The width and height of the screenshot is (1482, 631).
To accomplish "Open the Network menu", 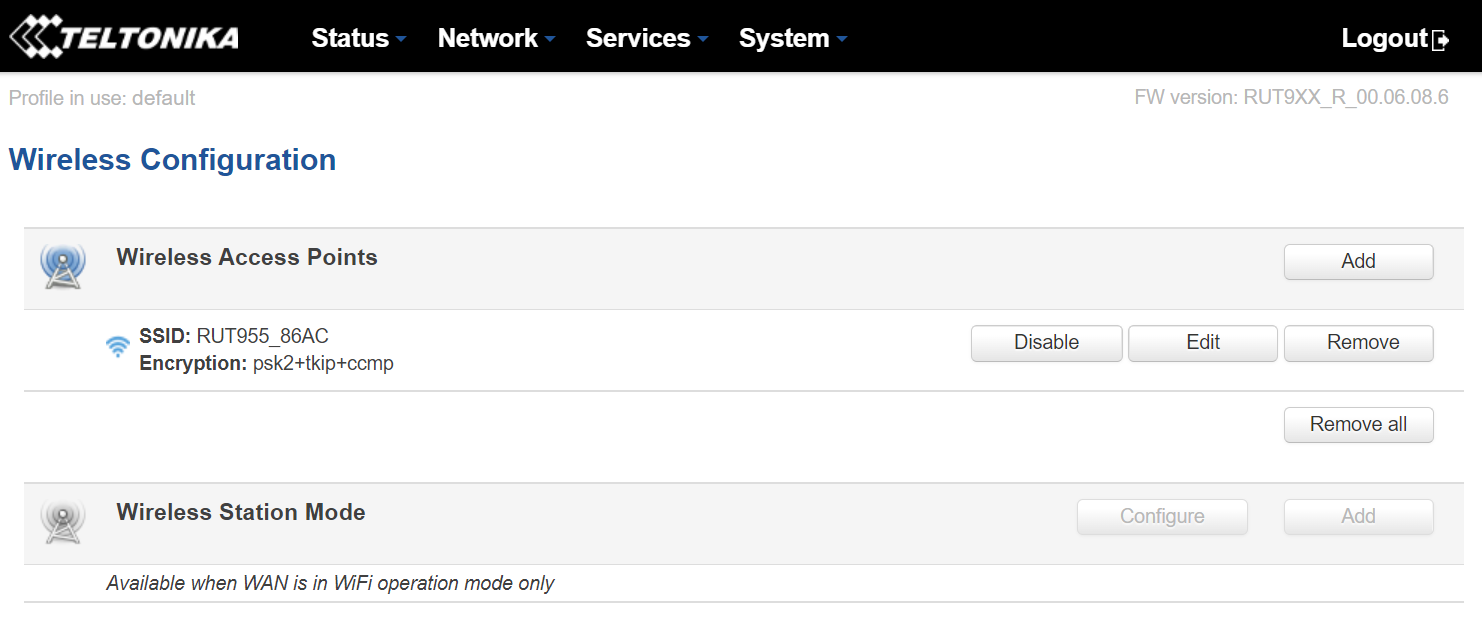I will click(x=497, y=38).
